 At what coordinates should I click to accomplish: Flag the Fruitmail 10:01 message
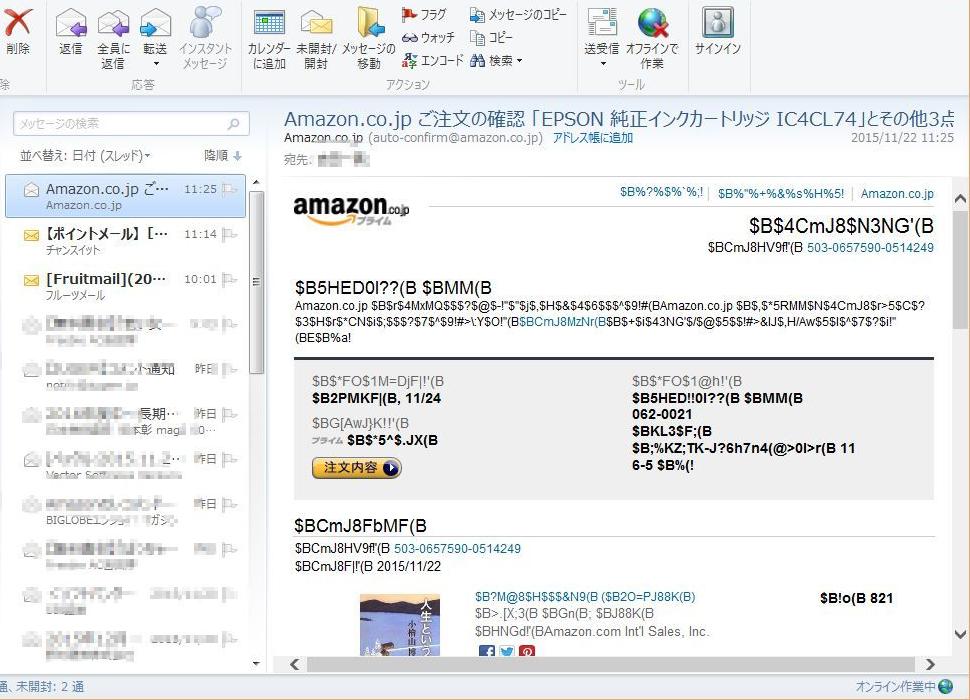pyautogui.click(x=230, y=280)
